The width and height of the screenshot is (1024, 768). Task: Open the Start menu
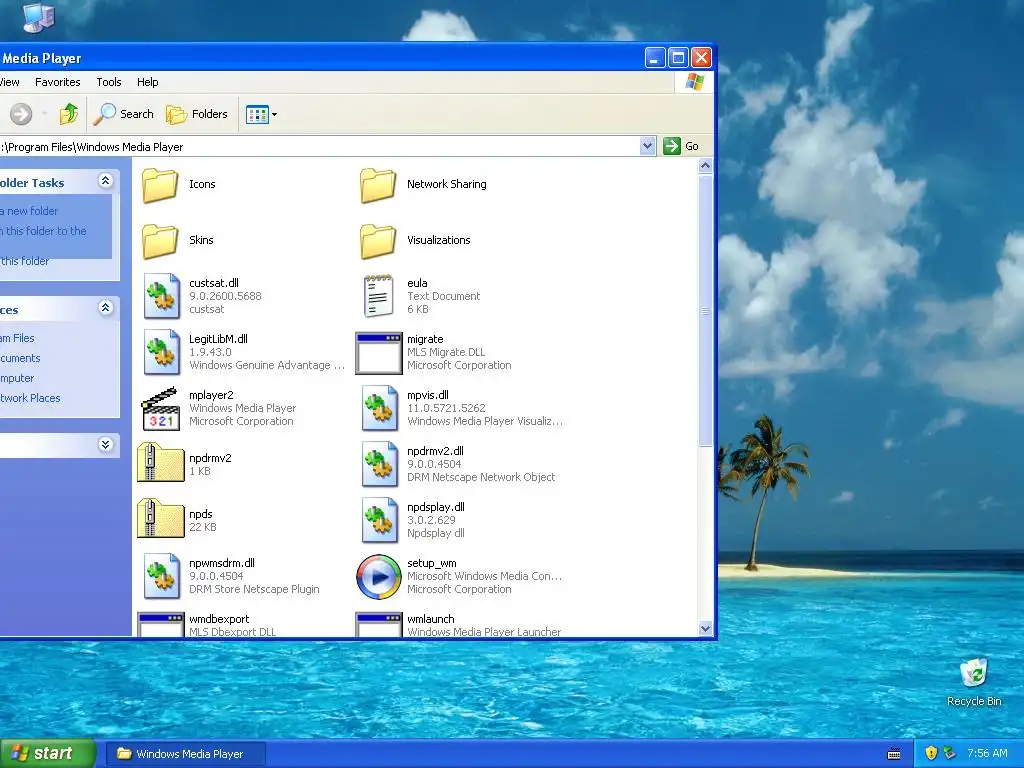point(48,754)
